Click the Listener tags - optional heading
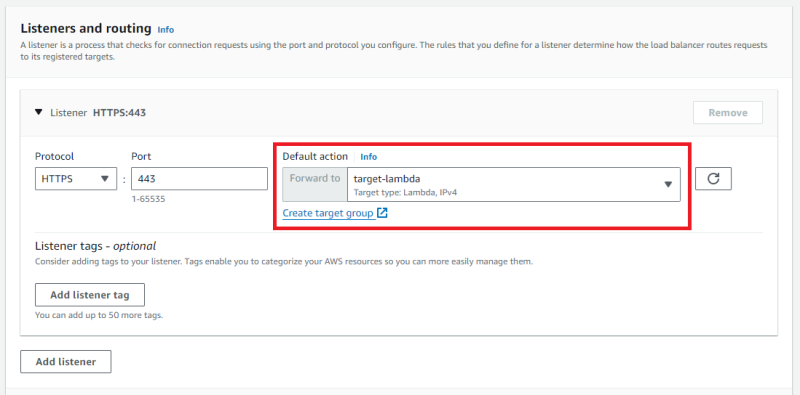 point(95,246)
